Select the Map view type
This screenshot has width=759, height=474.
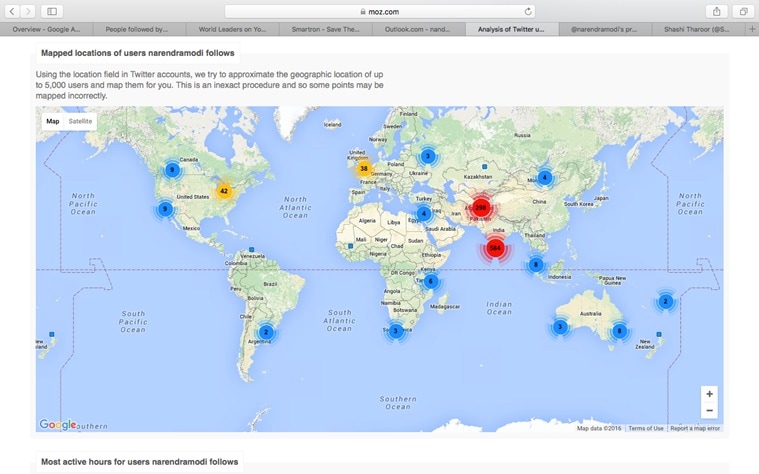pos(53,121)
